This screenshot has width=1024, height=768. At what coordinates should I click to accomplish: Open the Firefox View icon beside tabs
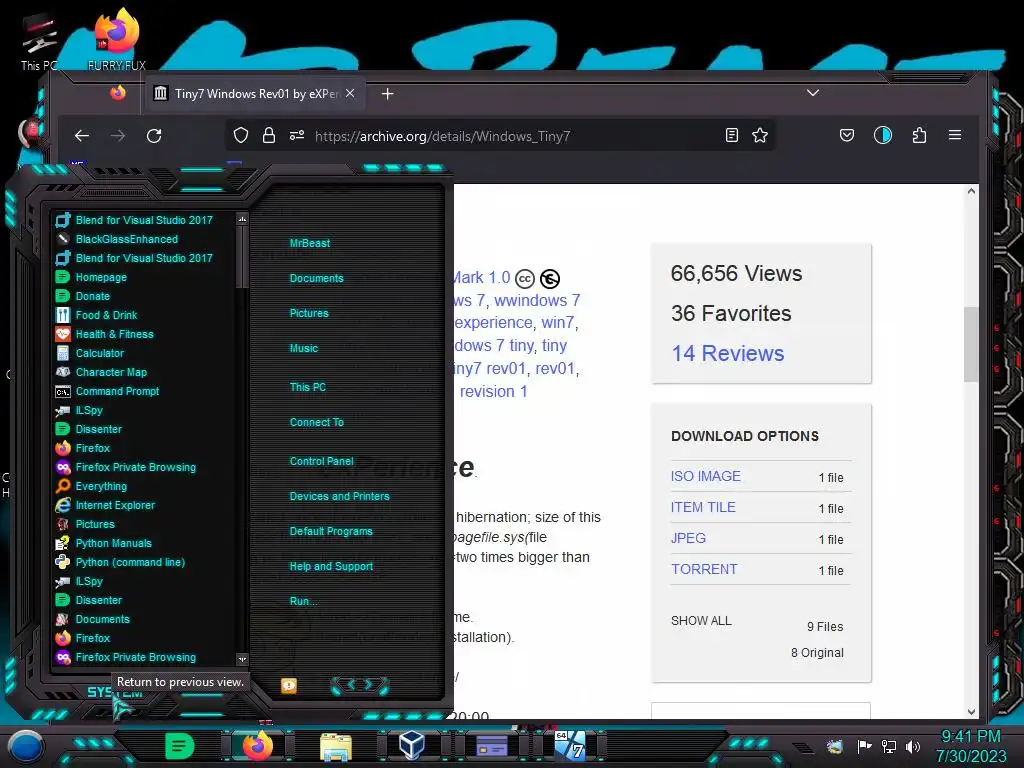118,93
